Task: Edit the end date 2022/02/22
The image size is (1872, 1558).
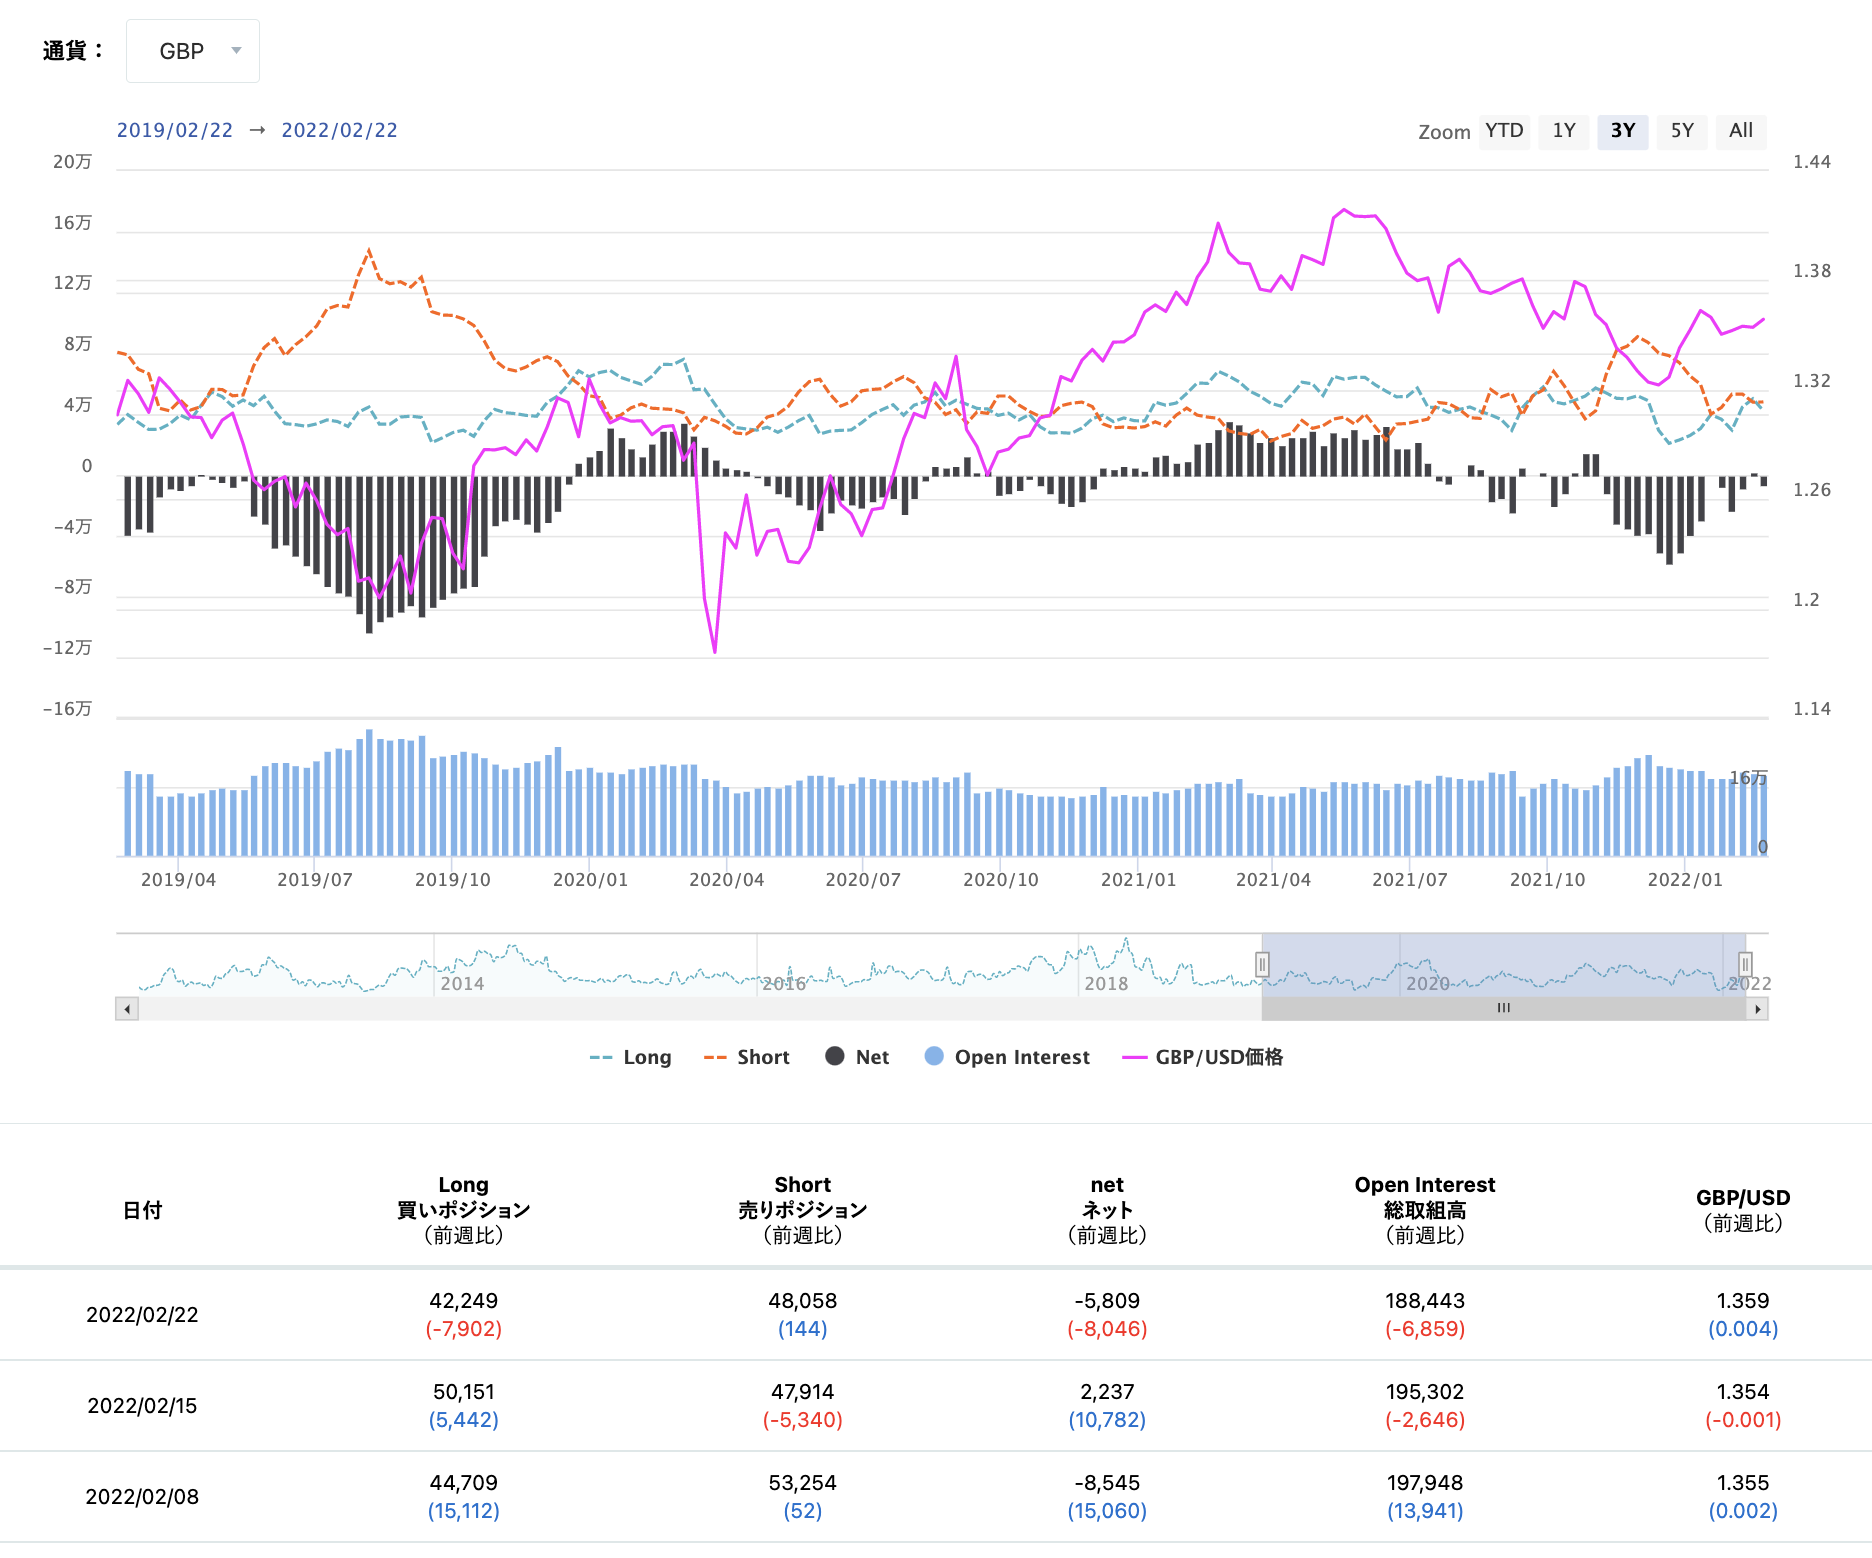Action: (339, 130)
